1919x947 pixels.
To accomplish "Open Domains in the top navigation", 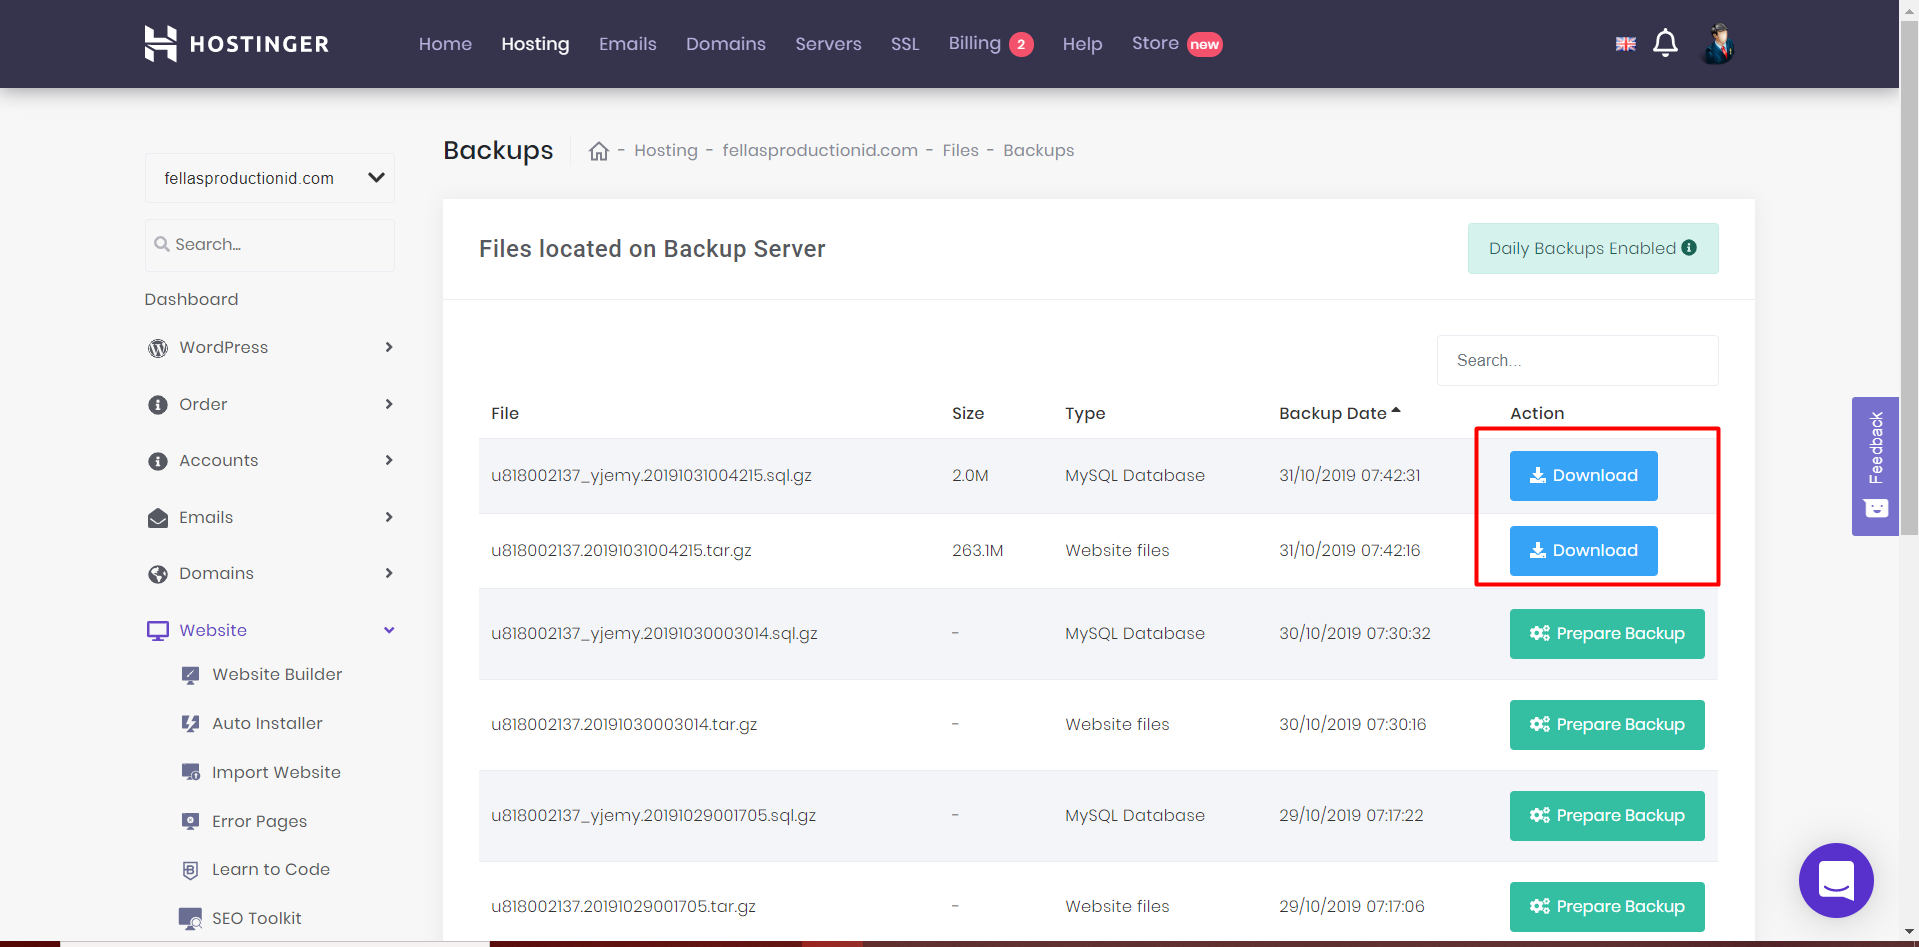I will [x=726, y=44].
